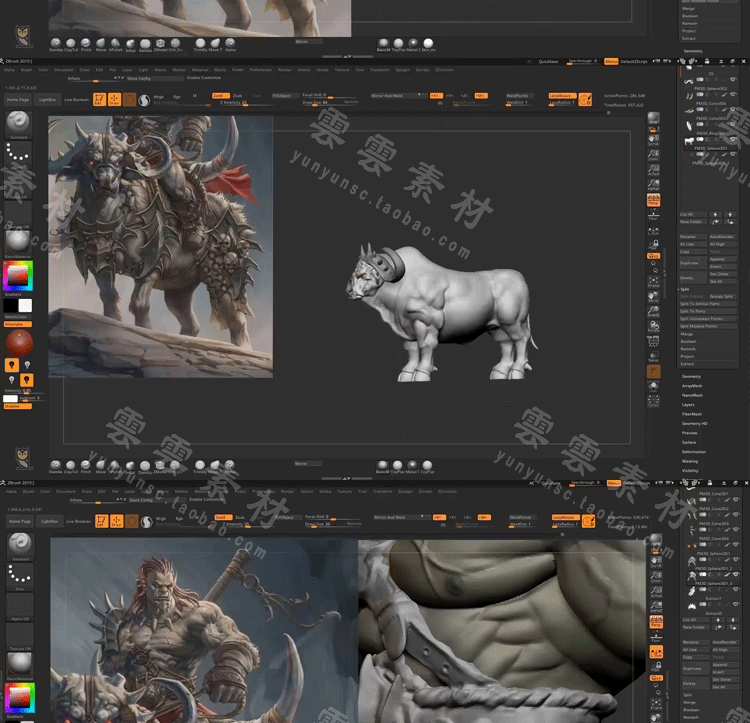This screenshot has height=723, width=750.
Task: Click LazyMouse brush icon in middle window
Action: 585,99
